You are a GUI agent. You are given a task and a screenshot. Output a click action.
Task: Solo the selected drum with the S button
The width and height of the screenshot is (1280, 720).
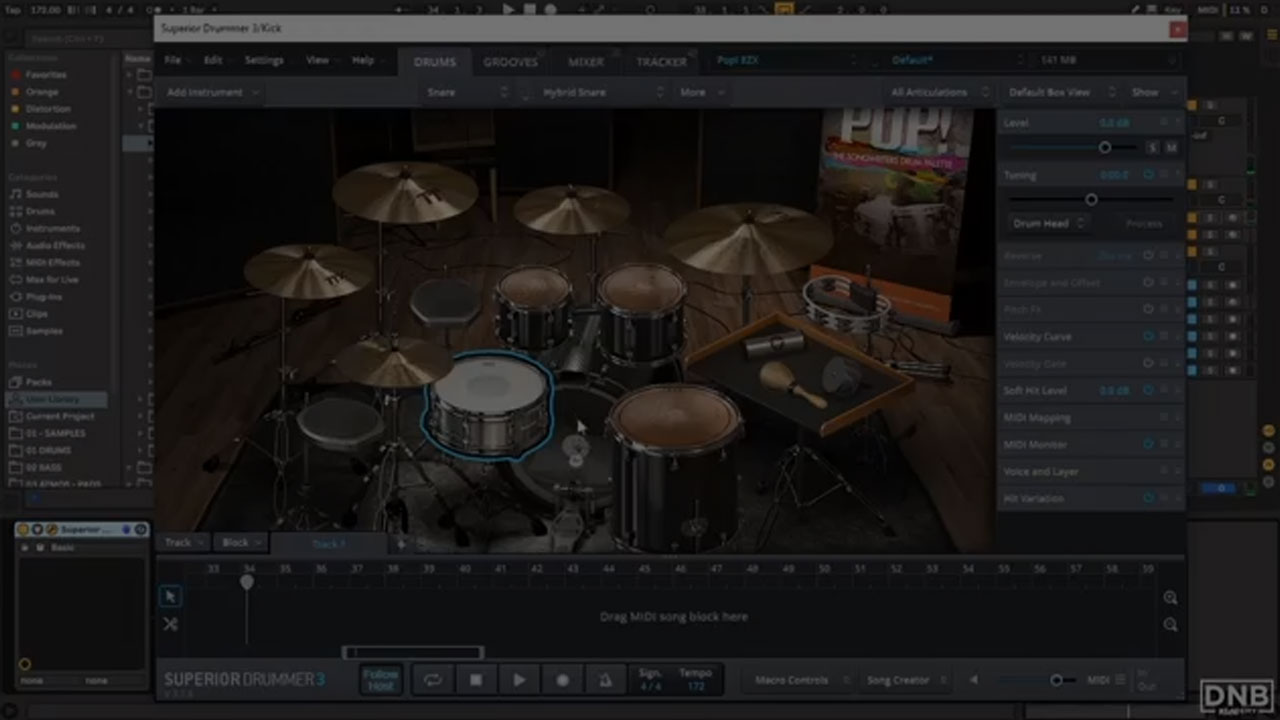[1153, 147]
